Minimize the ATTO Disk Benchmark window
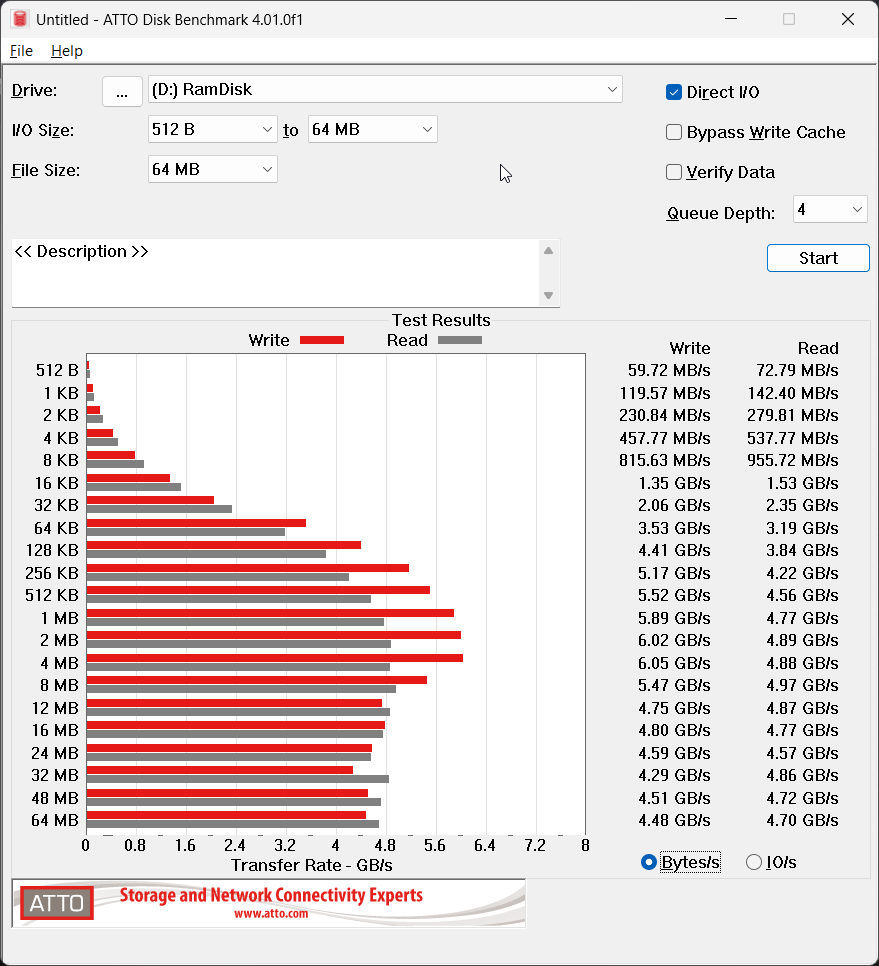879x966 pixels. pyautogui.click(x=731, y=19)
